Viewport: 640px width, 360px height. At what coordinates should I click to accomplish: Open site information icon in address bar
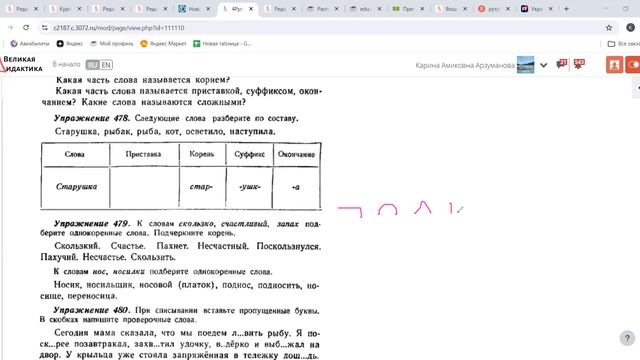tap(44, 28)
